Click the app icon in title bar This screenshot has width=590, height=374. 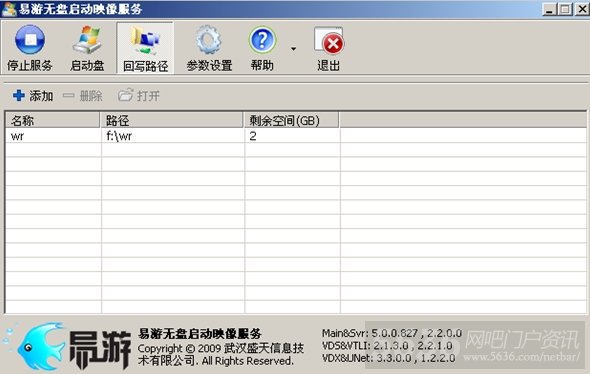(x=9, y=9)
